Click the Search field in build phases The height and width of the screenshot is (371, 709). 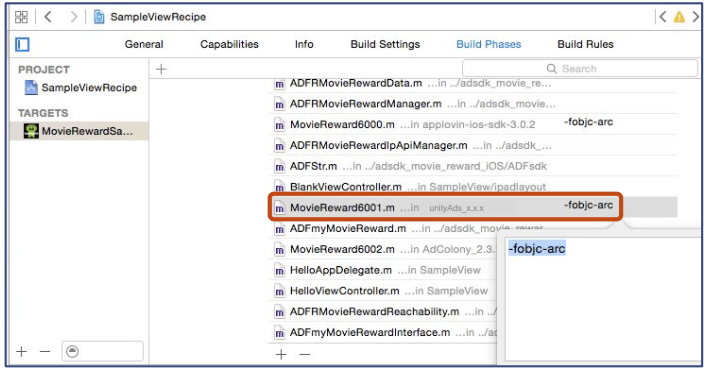tap(580, 69)
